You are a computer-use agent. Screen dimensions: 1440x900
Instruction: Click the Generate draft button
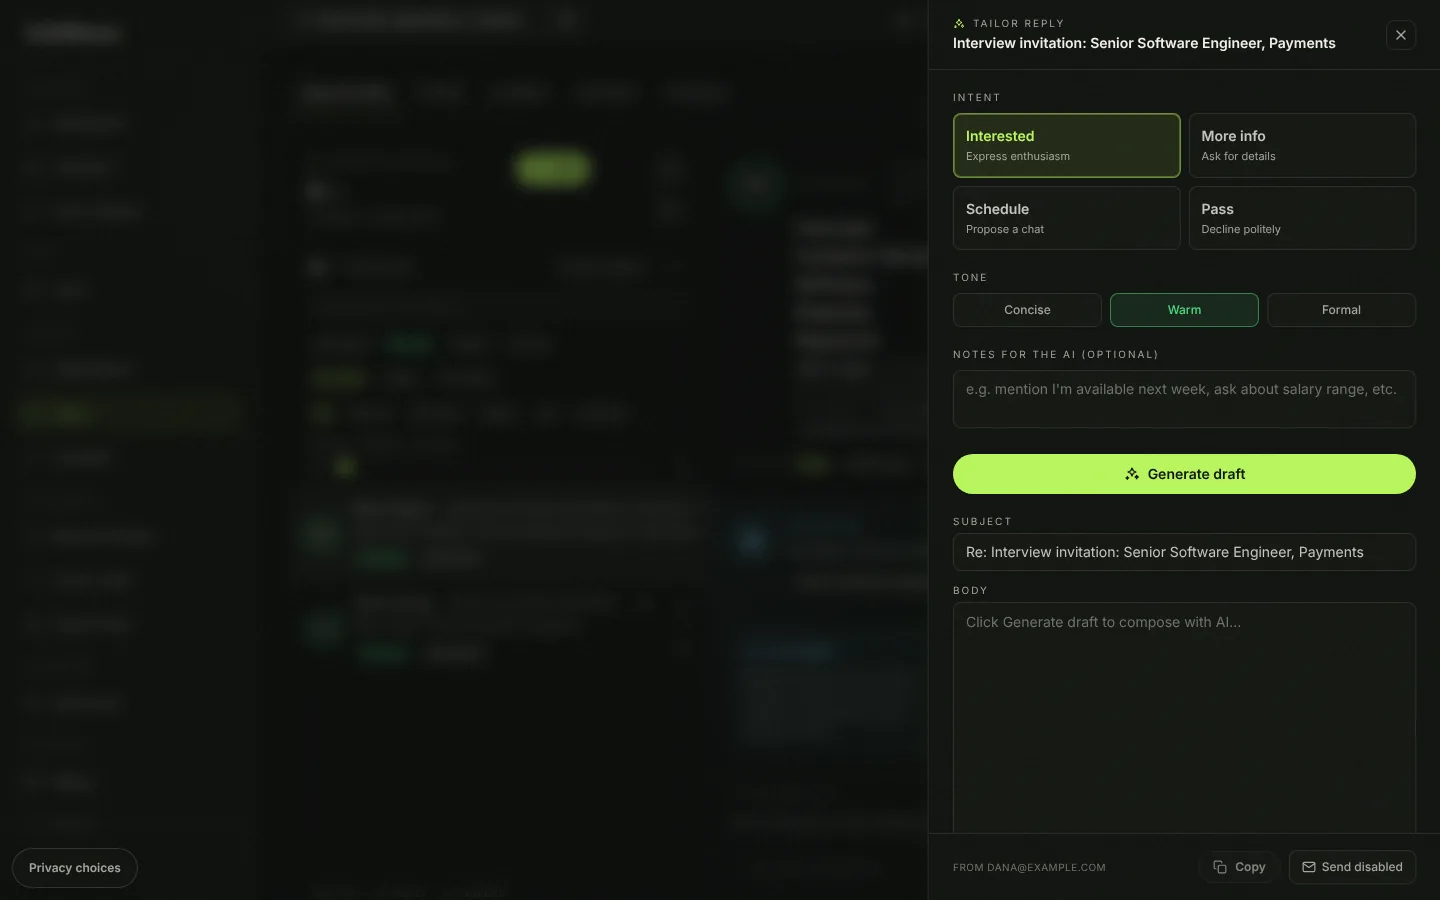click(x=1184, y=474)
